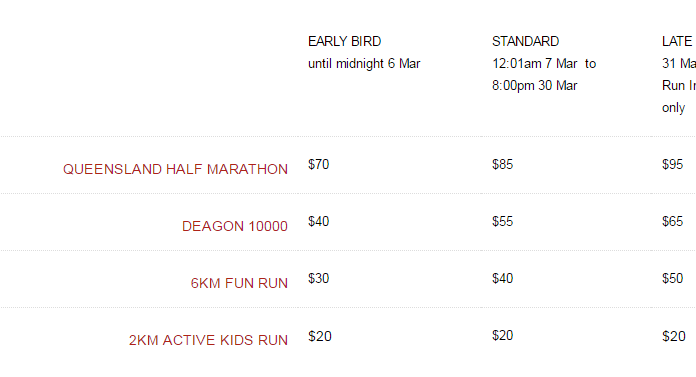Image resolution: width=696 pixels, height=377 pixels.
Task: Open the Queensland Half Marathon link
Action: [175, 169]
